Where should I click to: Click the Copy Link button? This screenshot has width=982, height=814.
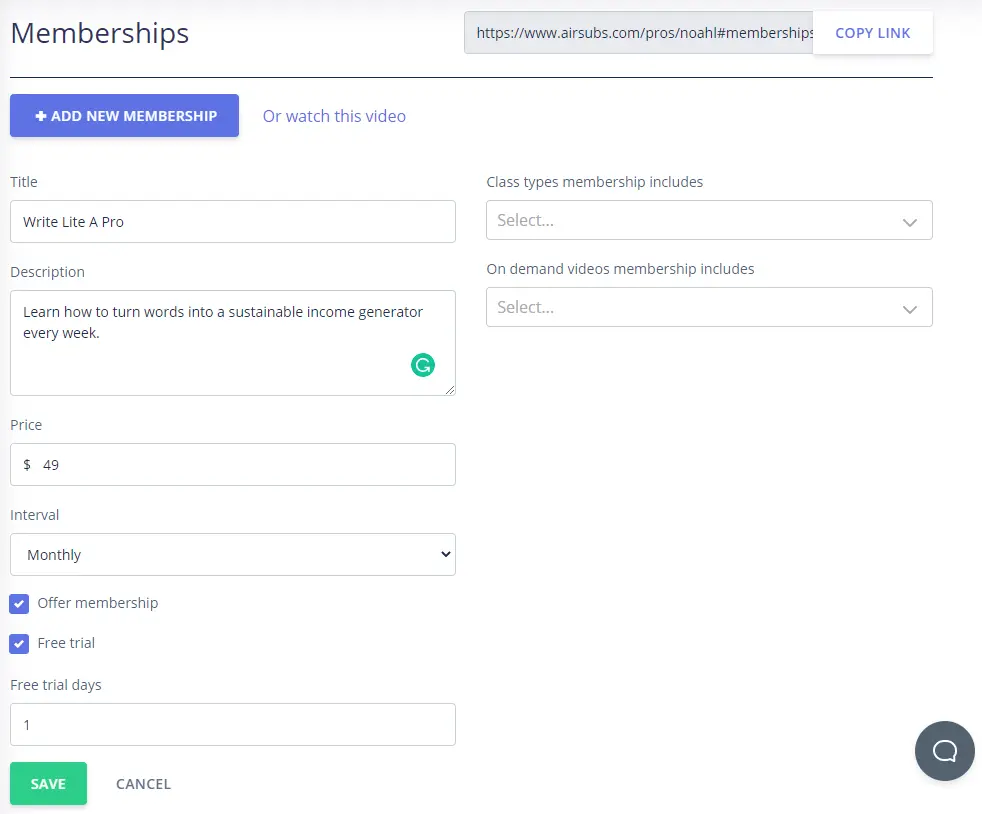(872, 33)
